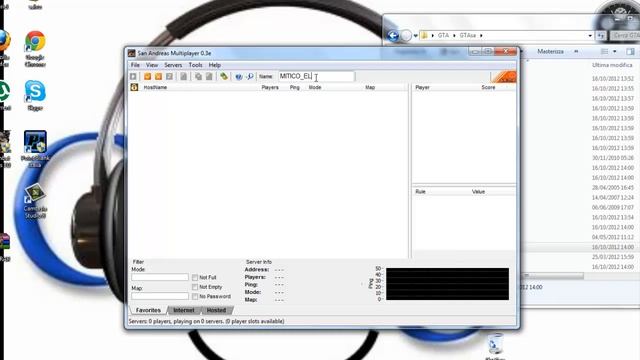Click the orange SA-MP logo in toolbar
The image size is (640, 360).
pos(504,76)
